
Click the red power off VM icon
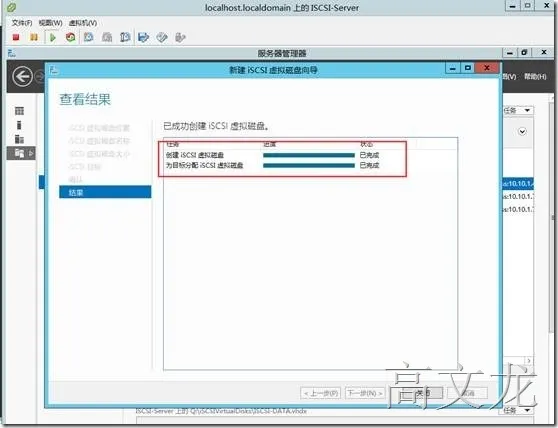pos(16,37)
